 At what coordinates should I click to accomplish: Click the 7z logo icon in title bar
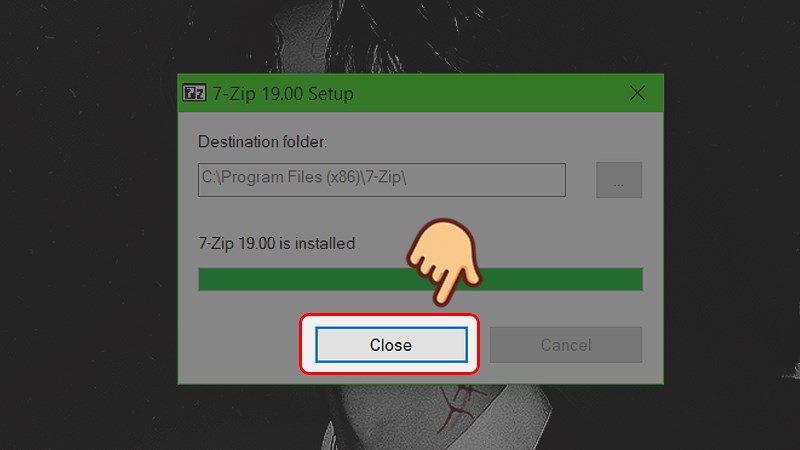pyautogui.click(x=194, y=93)
